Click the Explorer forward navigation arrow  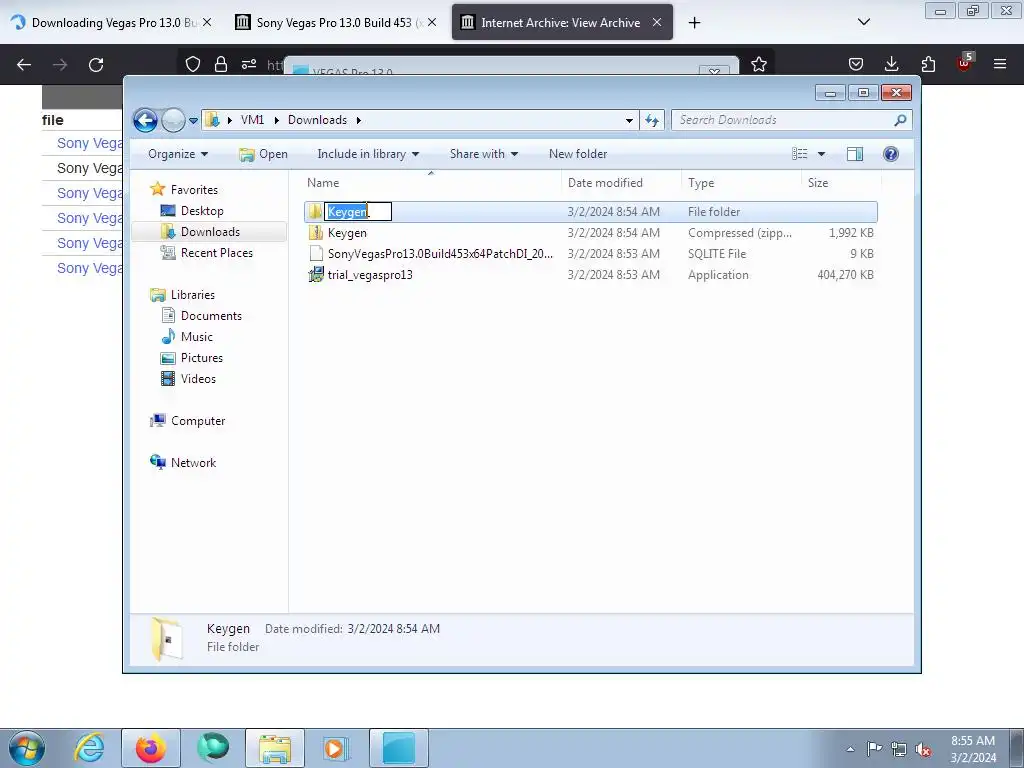pos(173,120)
